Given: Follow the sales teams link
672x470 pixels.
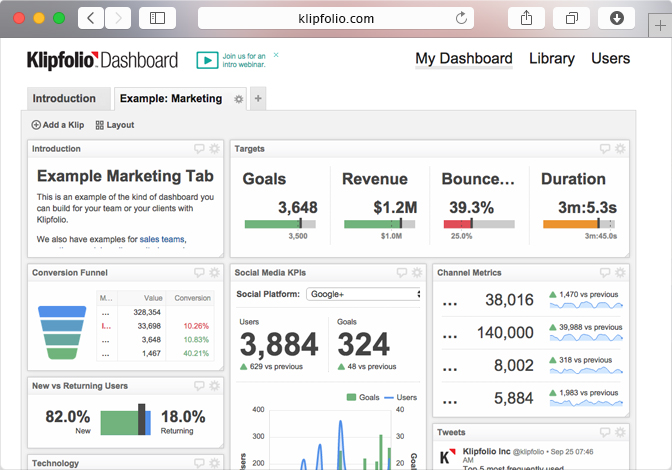Looking at the screenshot, I should tap(162, 239).
